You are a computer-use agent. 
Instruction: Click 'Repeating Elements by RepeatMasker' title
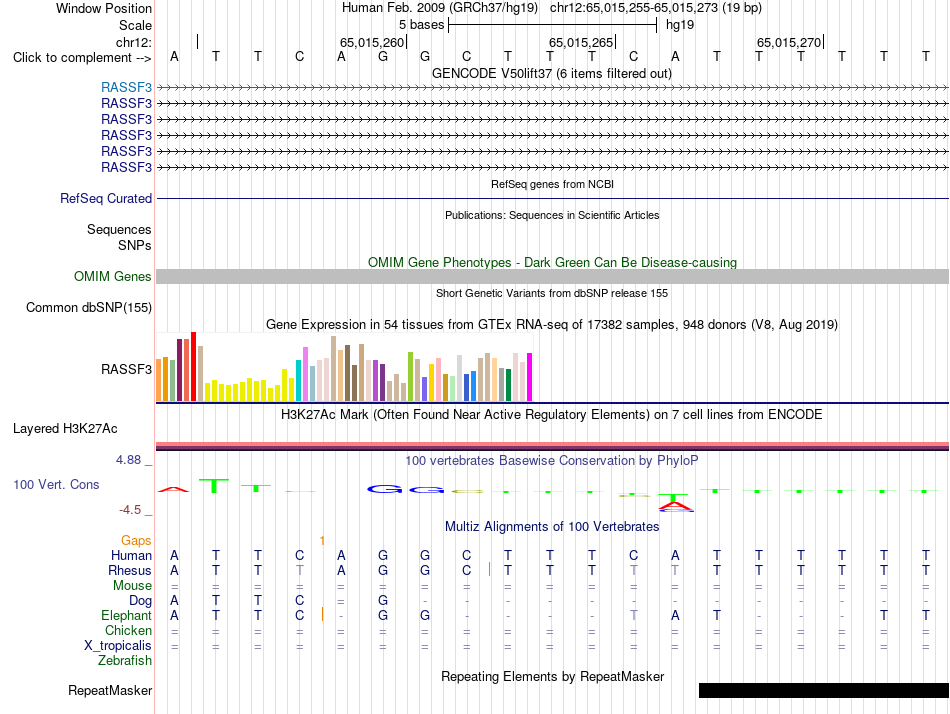pos(552,676)
